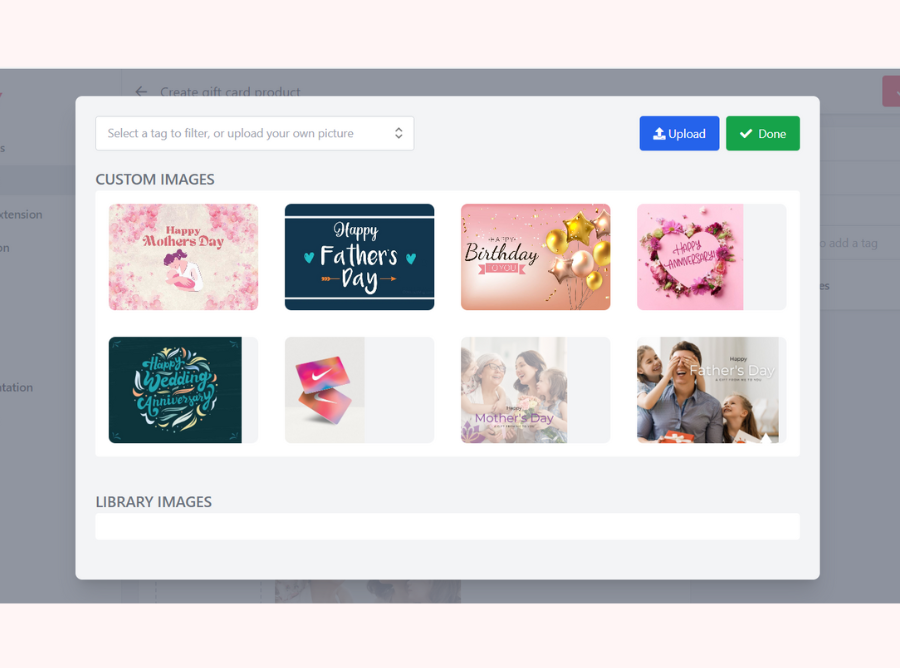Click the green Done button
Viewport: 900px width, 668px height.
[763, 133]
